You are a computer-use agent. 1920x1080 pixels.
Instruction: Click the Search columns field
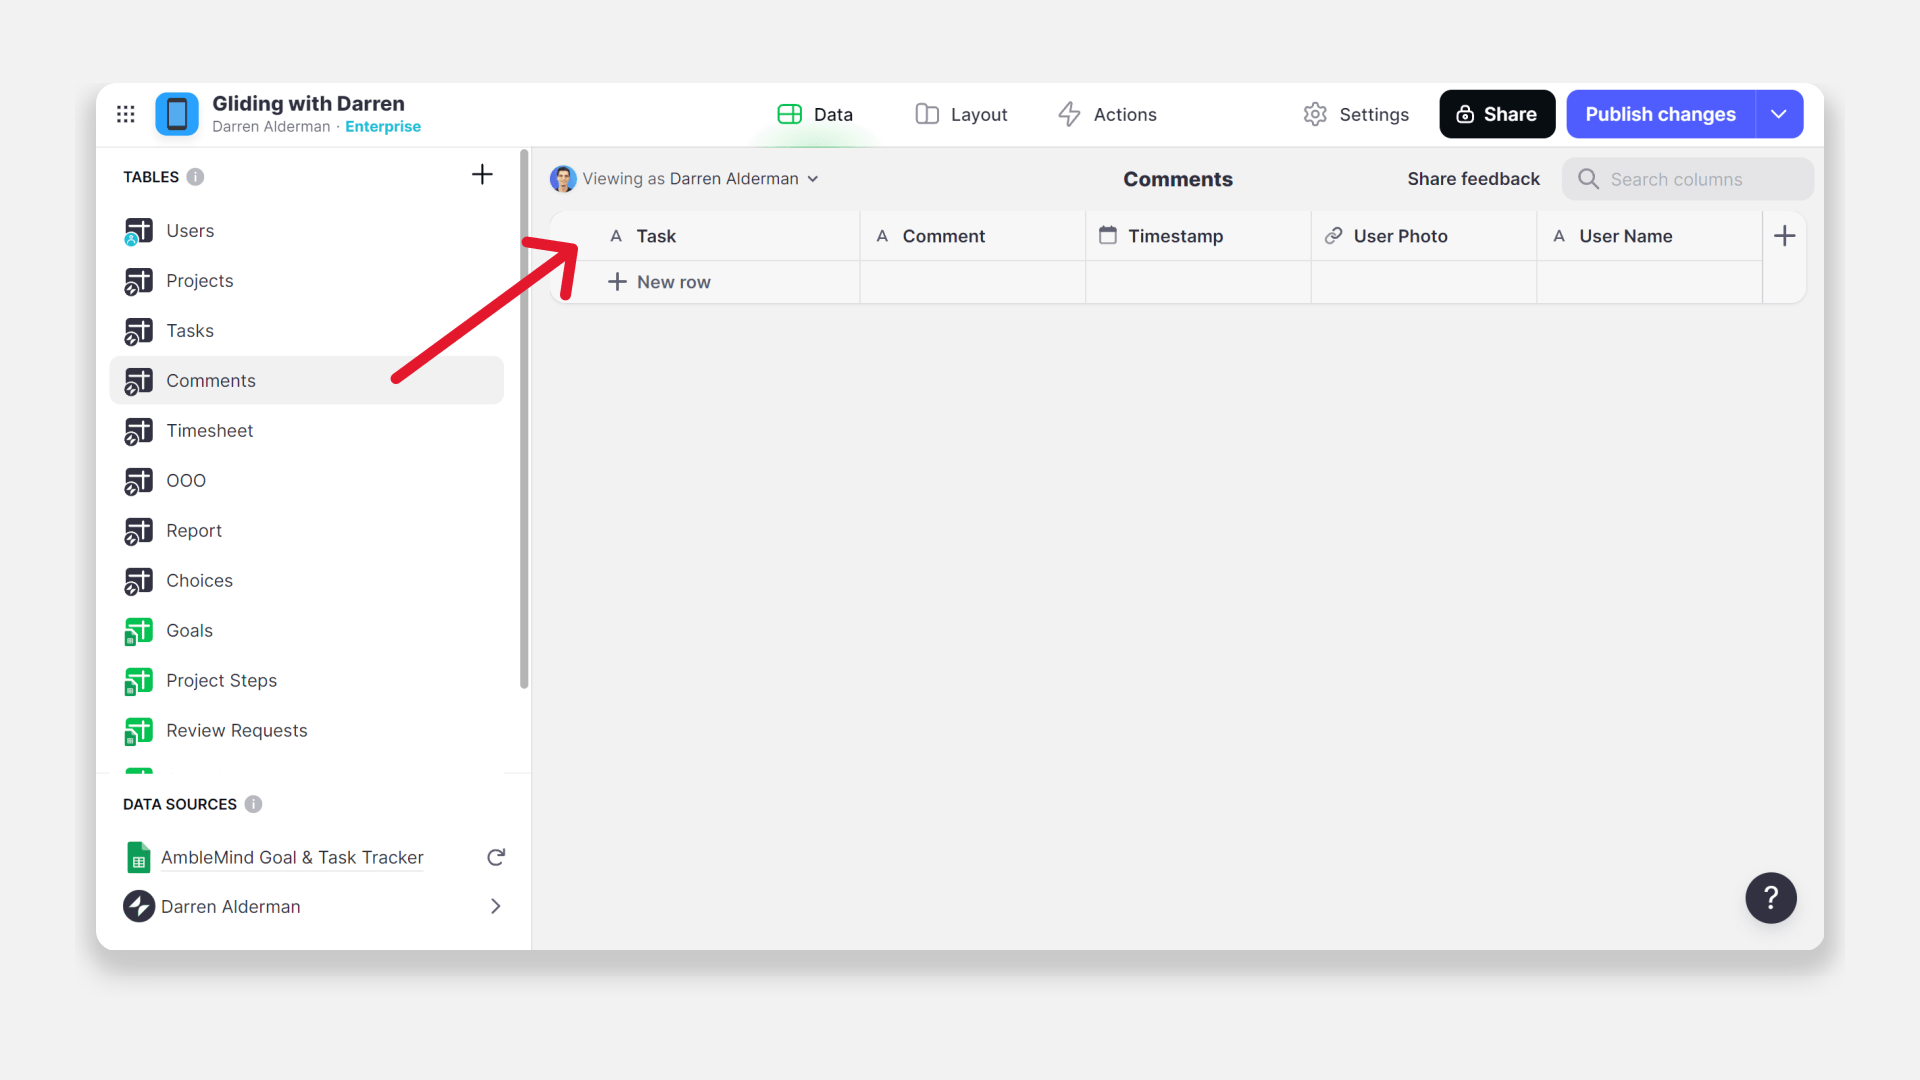(x=1690, y=179)
